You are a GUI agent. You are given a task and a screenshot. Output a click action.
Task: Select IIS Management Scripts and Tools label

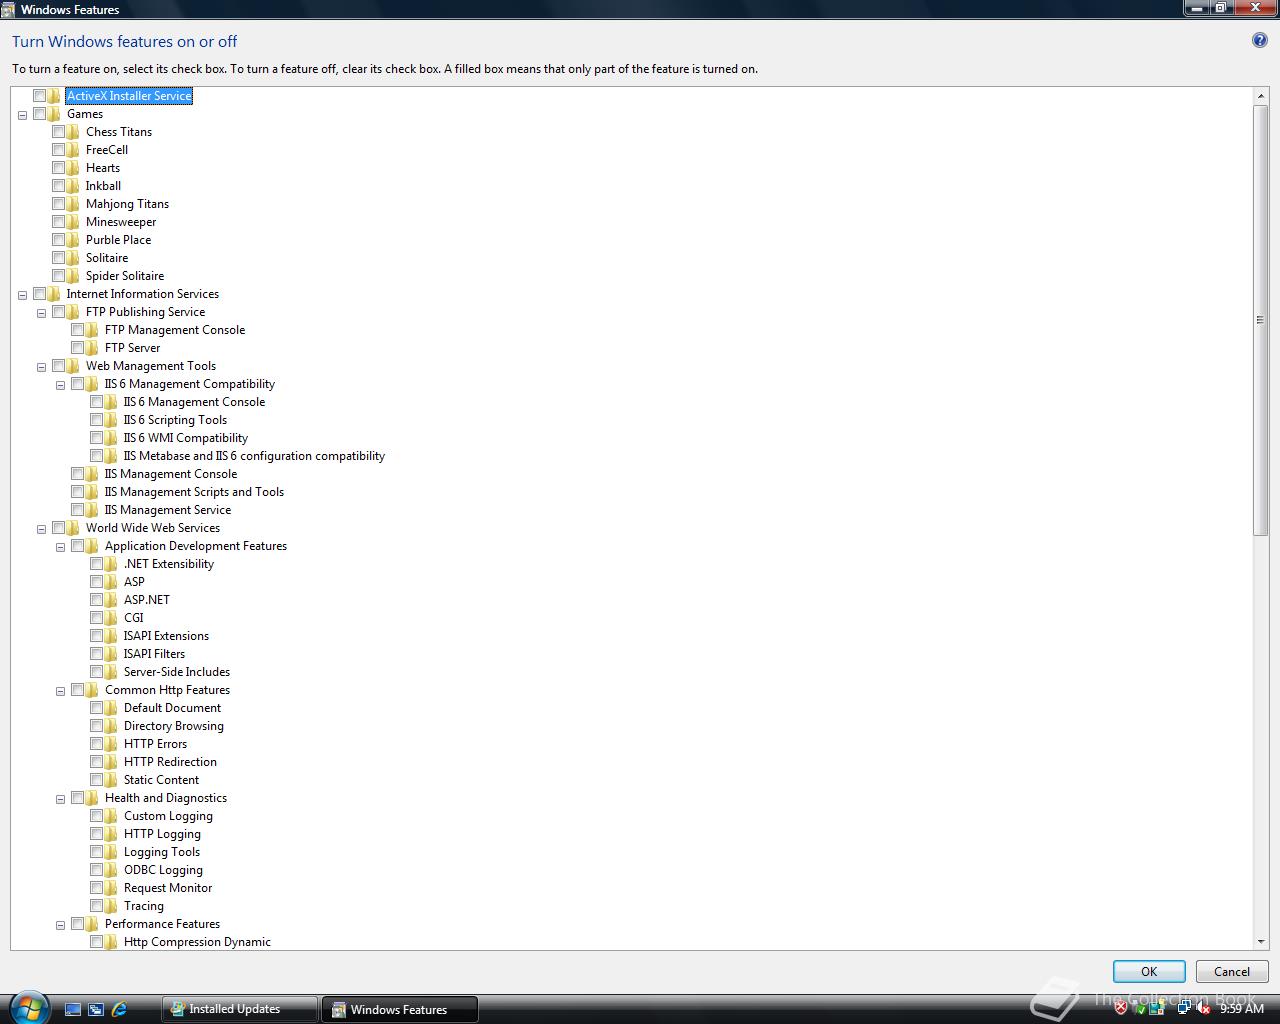point(194,492)
